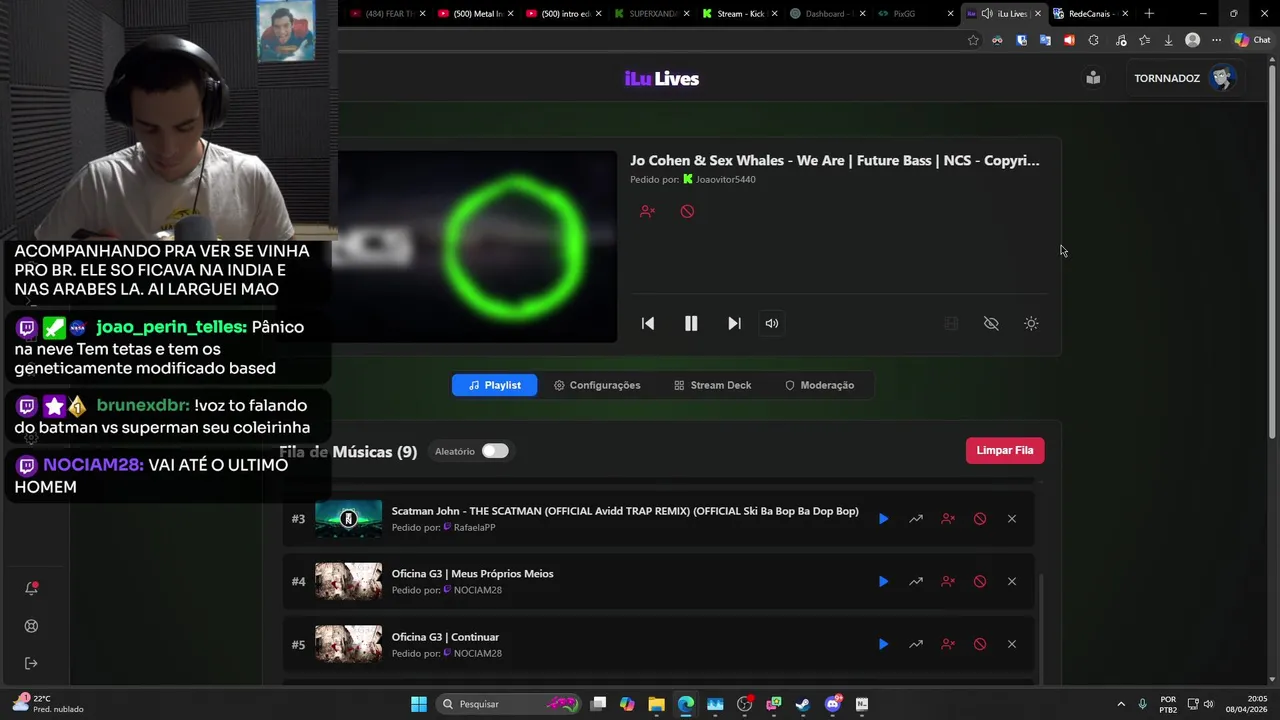The height and width of the screenshot is (720, 1280).
Task: Skip to the next track
Action: (x=734, y=323)
